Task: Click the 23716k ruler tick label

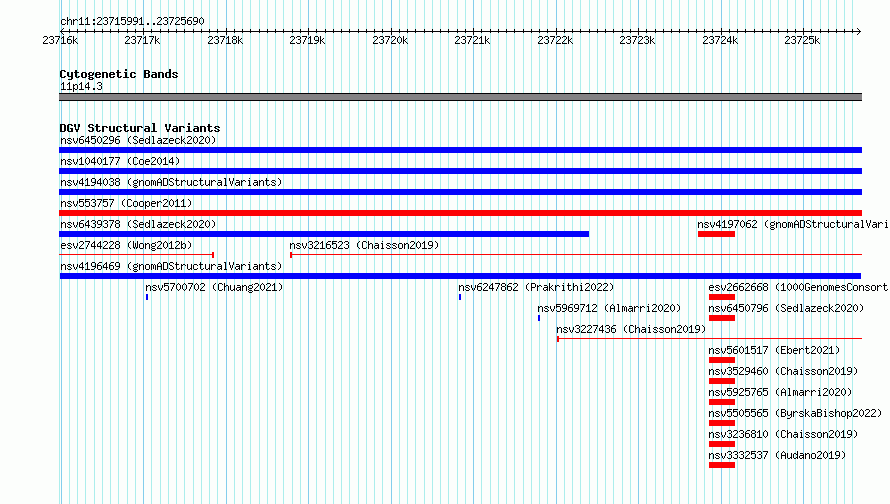Action: coord(60,40)
